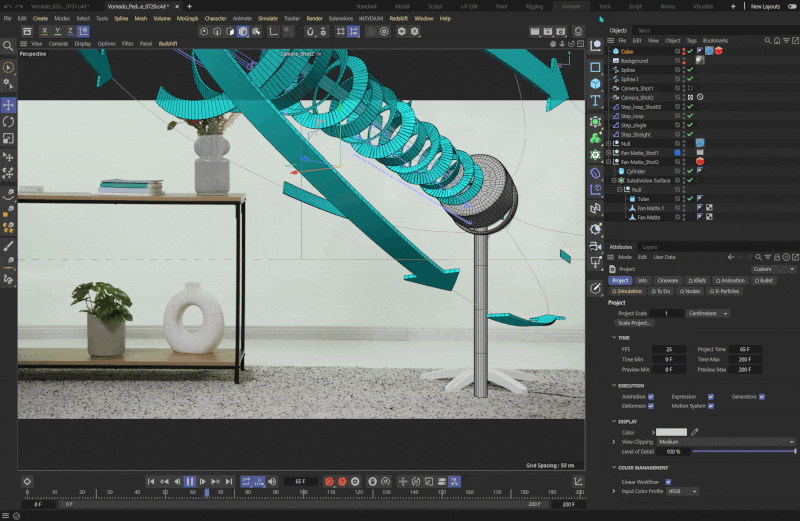This screenshot has height=521, width=800.
Task: Disable the Generators checkbox
Action: coord(761,396)
